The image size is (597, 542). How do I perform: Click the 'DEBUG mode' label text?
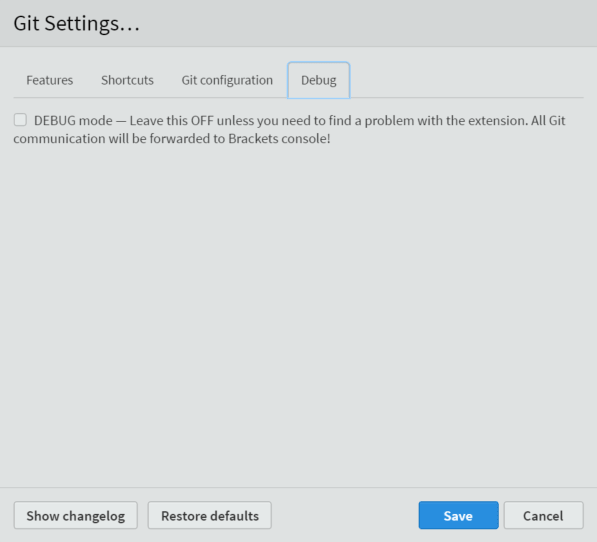(73, 121)
